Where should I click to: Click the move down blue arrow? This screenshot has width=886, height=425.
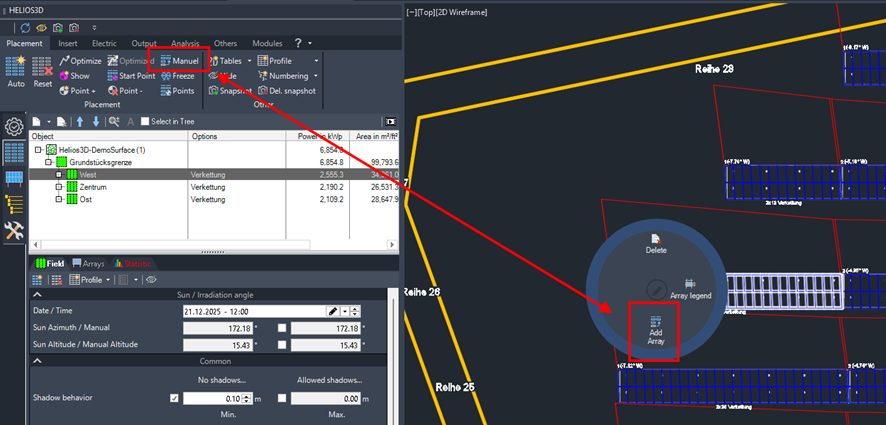[x=96, y=121]
